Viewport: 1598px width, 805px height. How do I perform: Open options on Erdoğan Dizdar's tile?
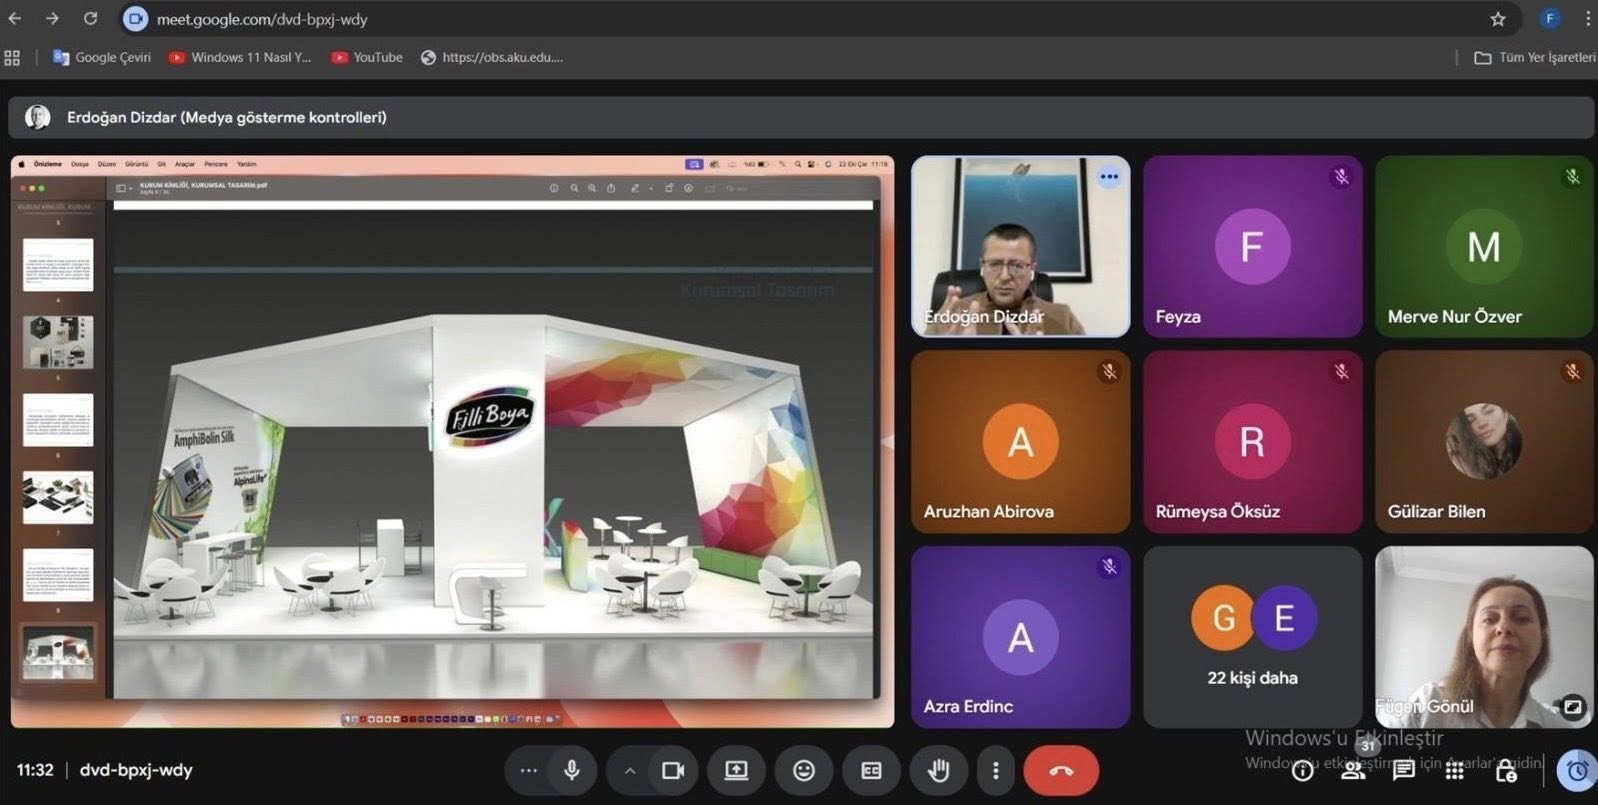click(1109, 177)
